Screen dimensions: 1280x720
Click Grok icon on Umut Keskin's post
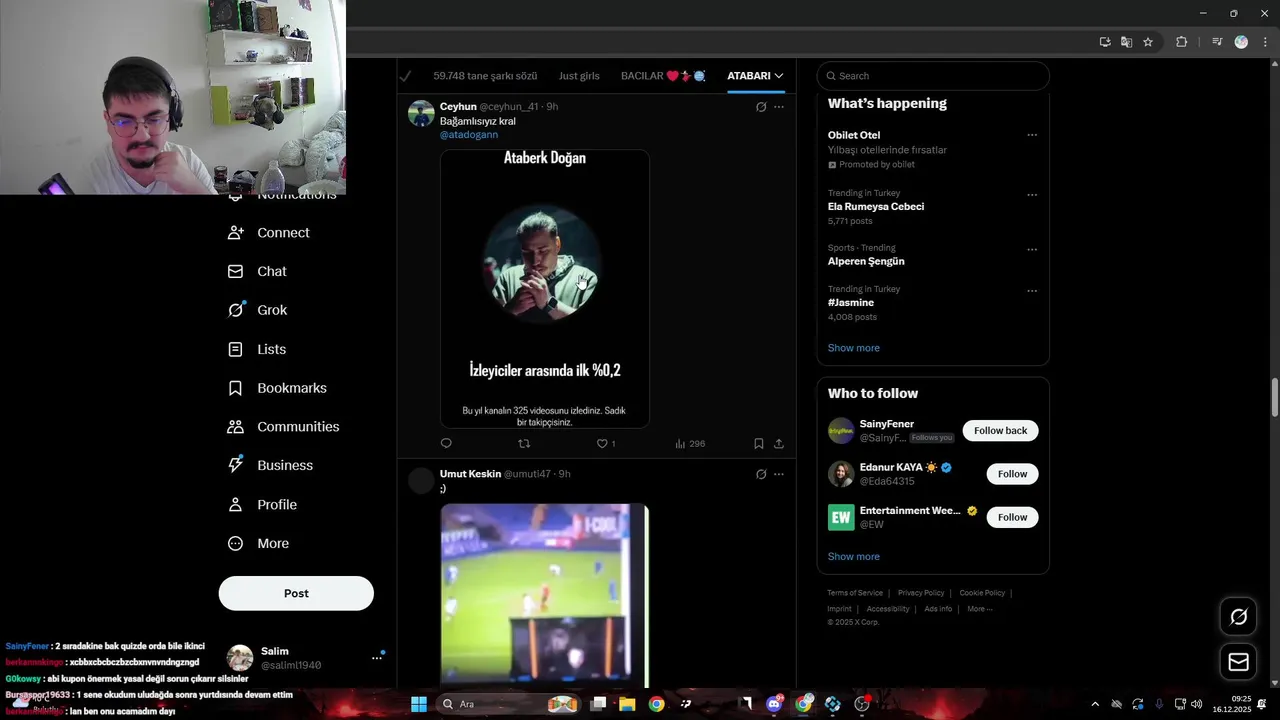761,474
